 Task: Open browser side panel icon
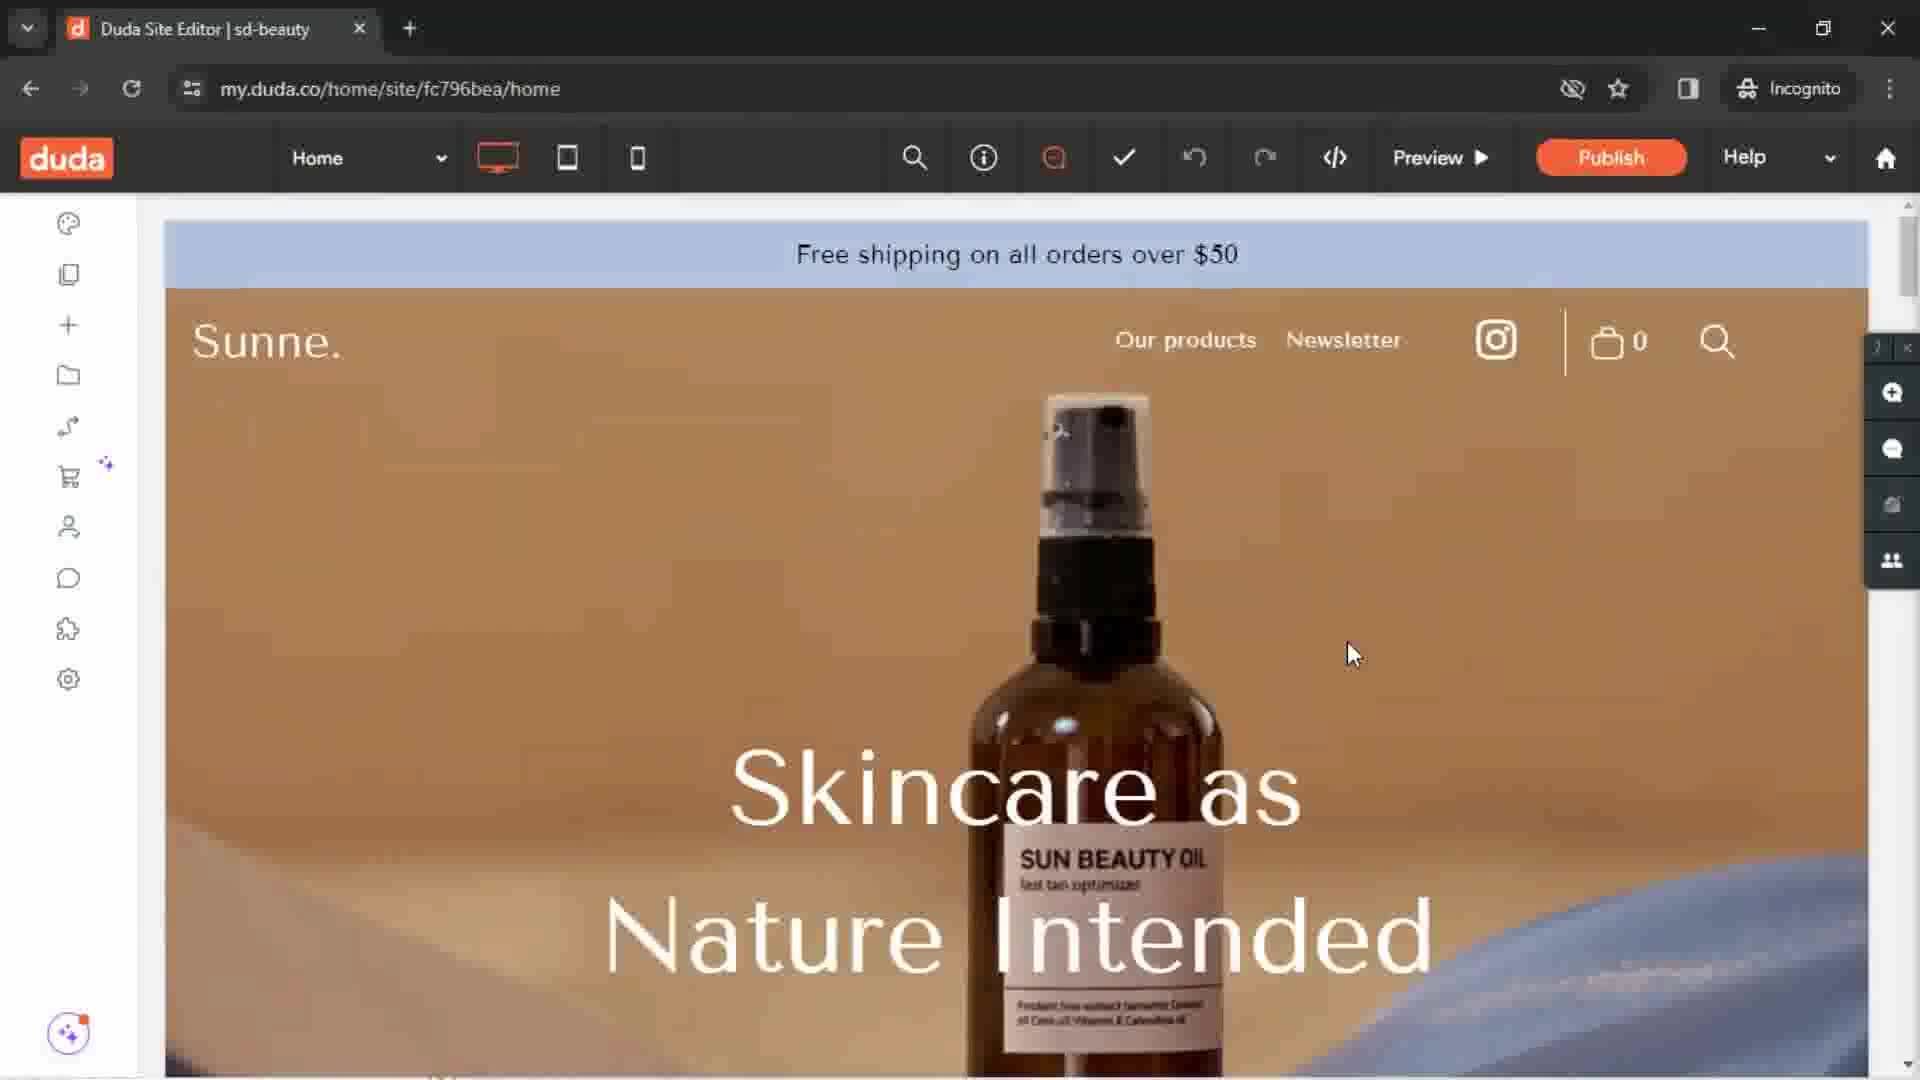[x=1688, y=89]
